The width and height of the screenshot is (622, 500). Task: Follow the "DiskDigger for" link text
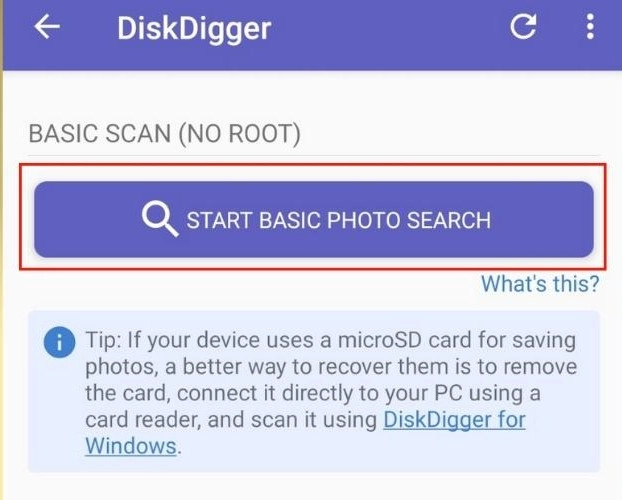click(455, 420)
